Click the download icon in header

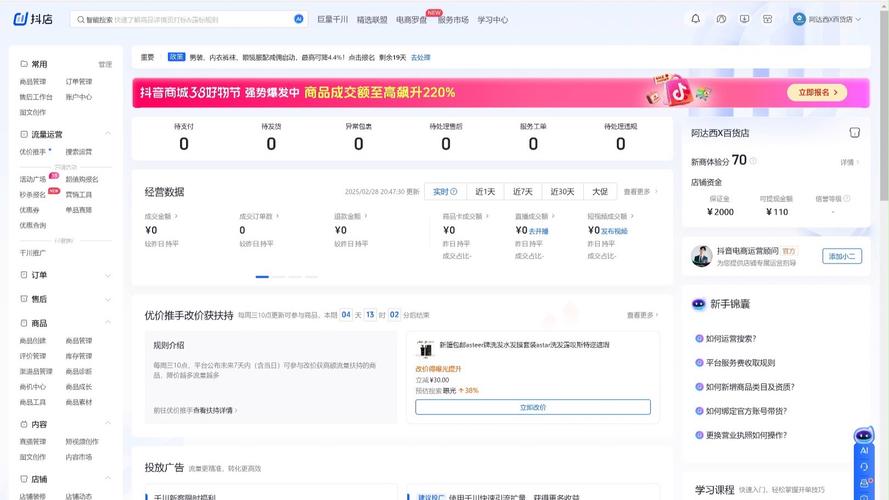tap(744, 19)
